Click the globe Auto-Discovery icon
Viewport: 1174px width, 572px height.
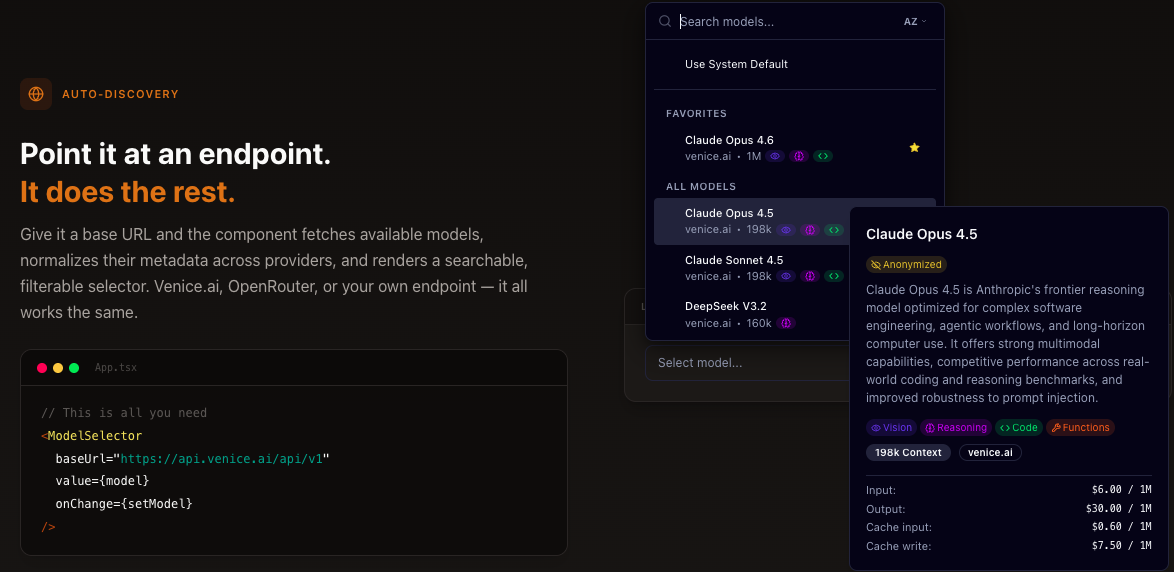pyautogui.click(x=36, y=94)
